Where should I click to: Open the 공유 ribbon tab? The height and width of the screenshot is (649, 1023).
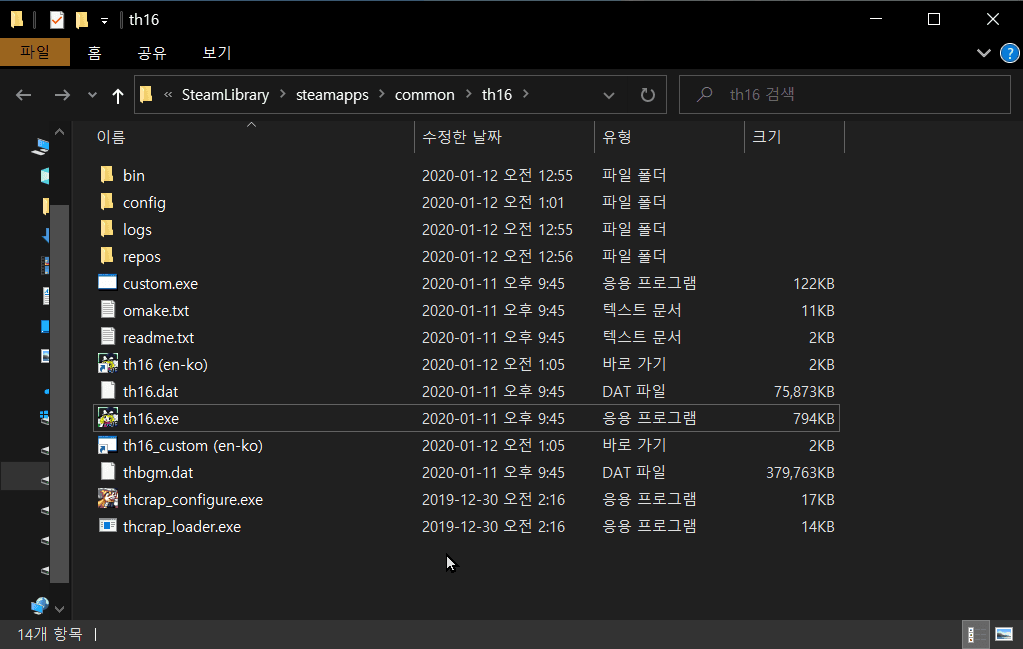coord(152,53)
